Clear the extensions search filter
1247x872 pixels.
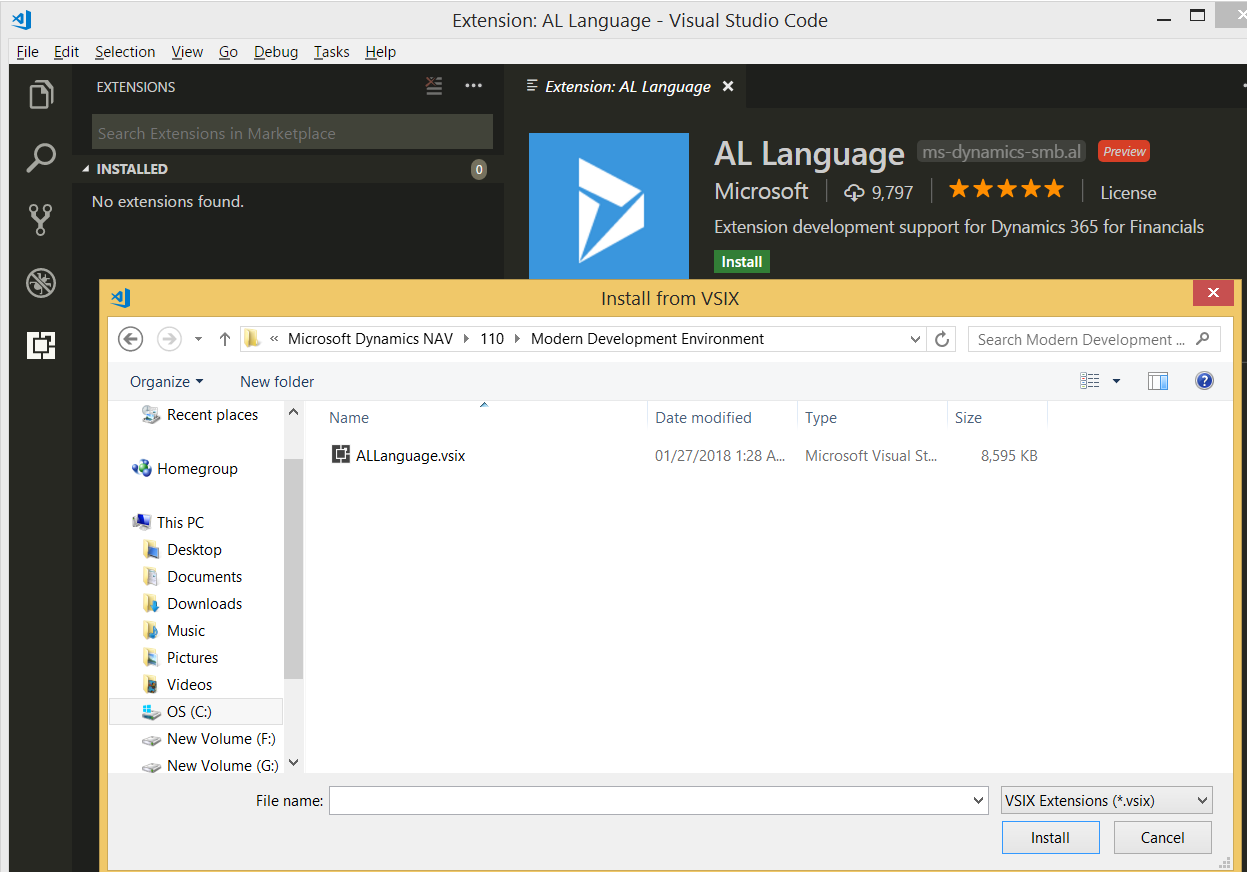433,86
